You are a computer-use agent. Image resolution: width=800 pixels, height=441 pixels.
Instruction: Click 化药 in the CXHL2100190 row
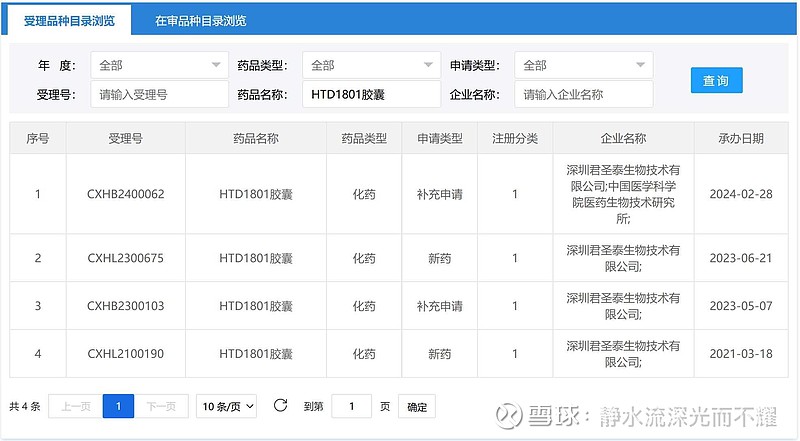click(x=364, y=354)
